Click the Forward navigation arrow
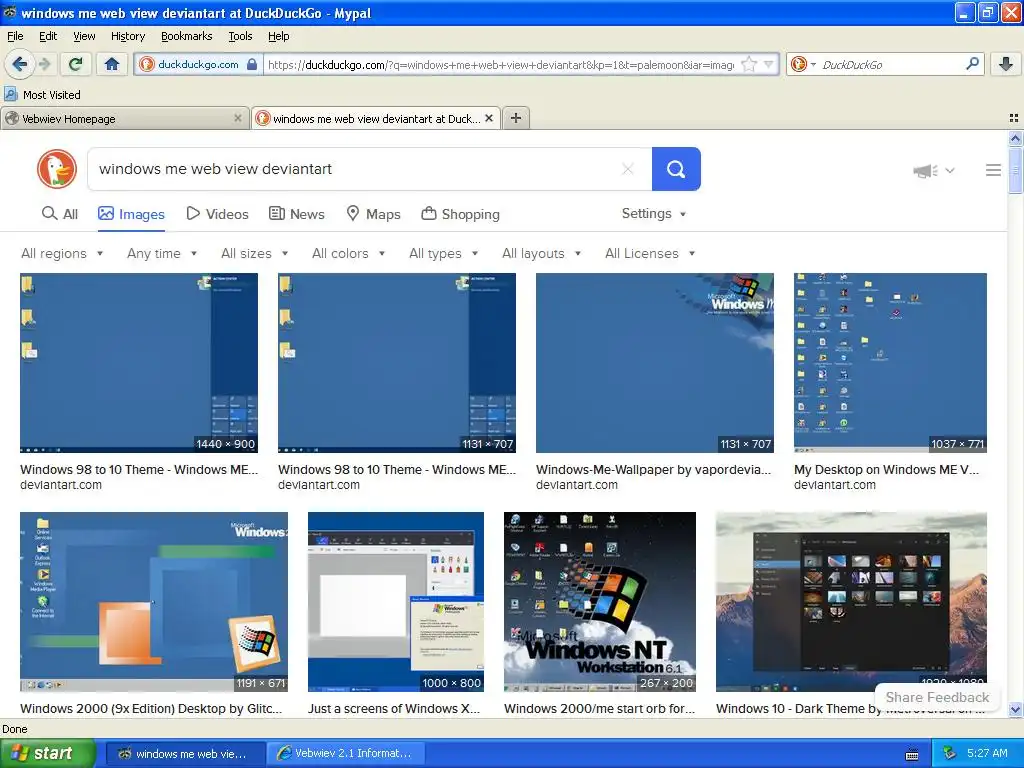The image size is (1024, 768). point(44,64)
